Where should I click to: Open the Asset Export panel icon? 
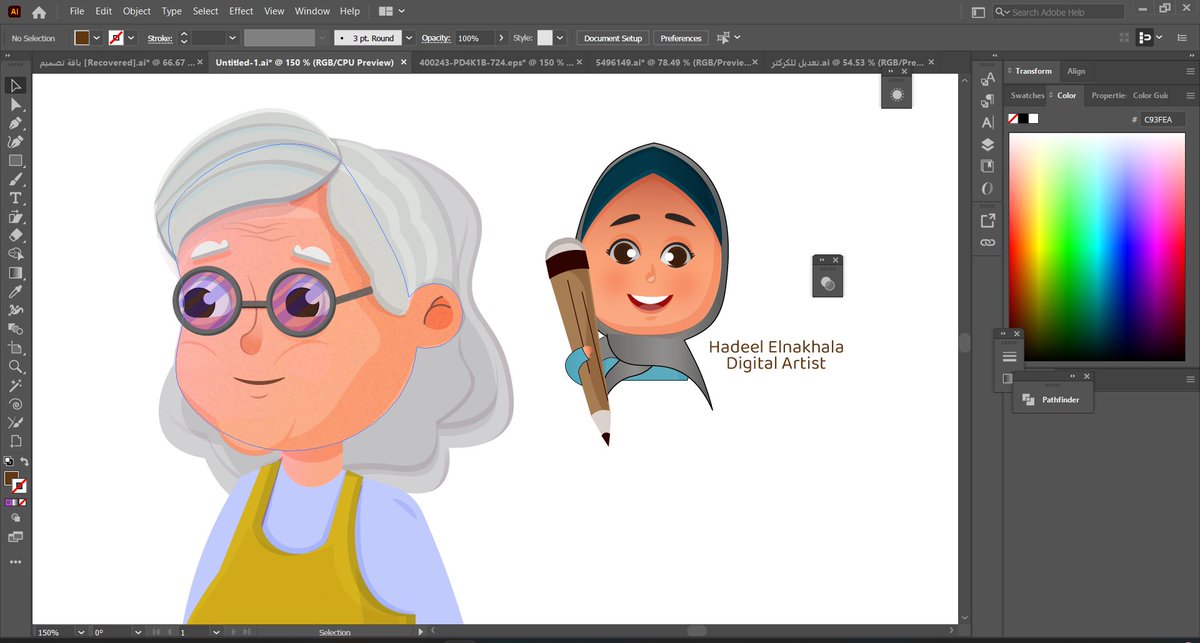pos(987,220)
